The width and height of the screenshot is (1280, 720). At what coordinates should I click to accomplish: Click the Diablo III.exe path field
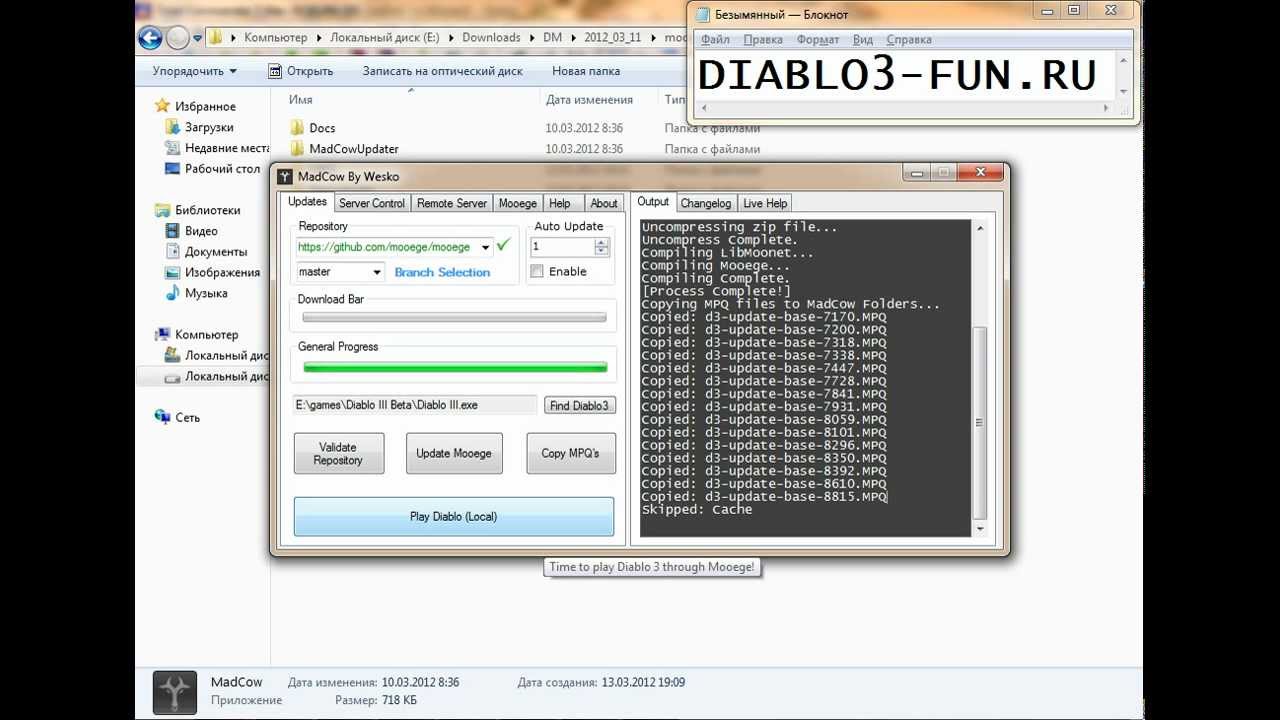coord(415,405)
